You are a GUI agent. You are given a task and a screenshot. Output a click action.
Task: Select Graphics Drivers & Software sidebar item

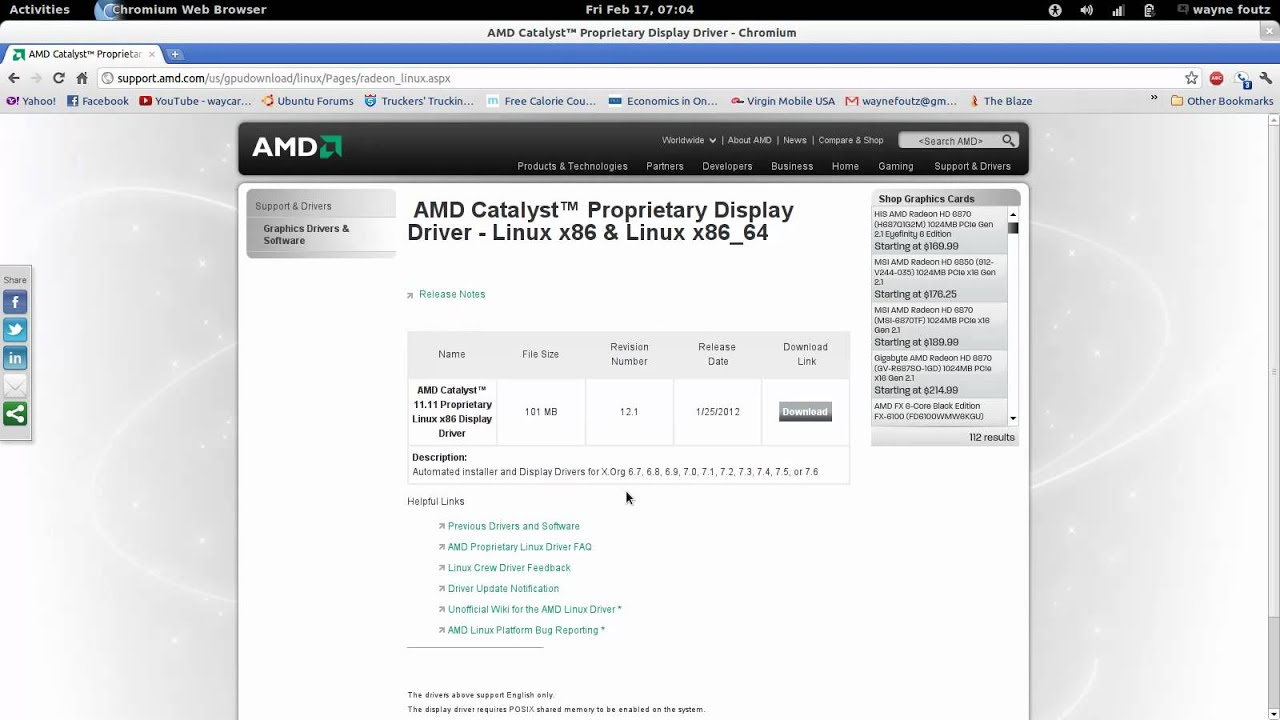point(307,234)
